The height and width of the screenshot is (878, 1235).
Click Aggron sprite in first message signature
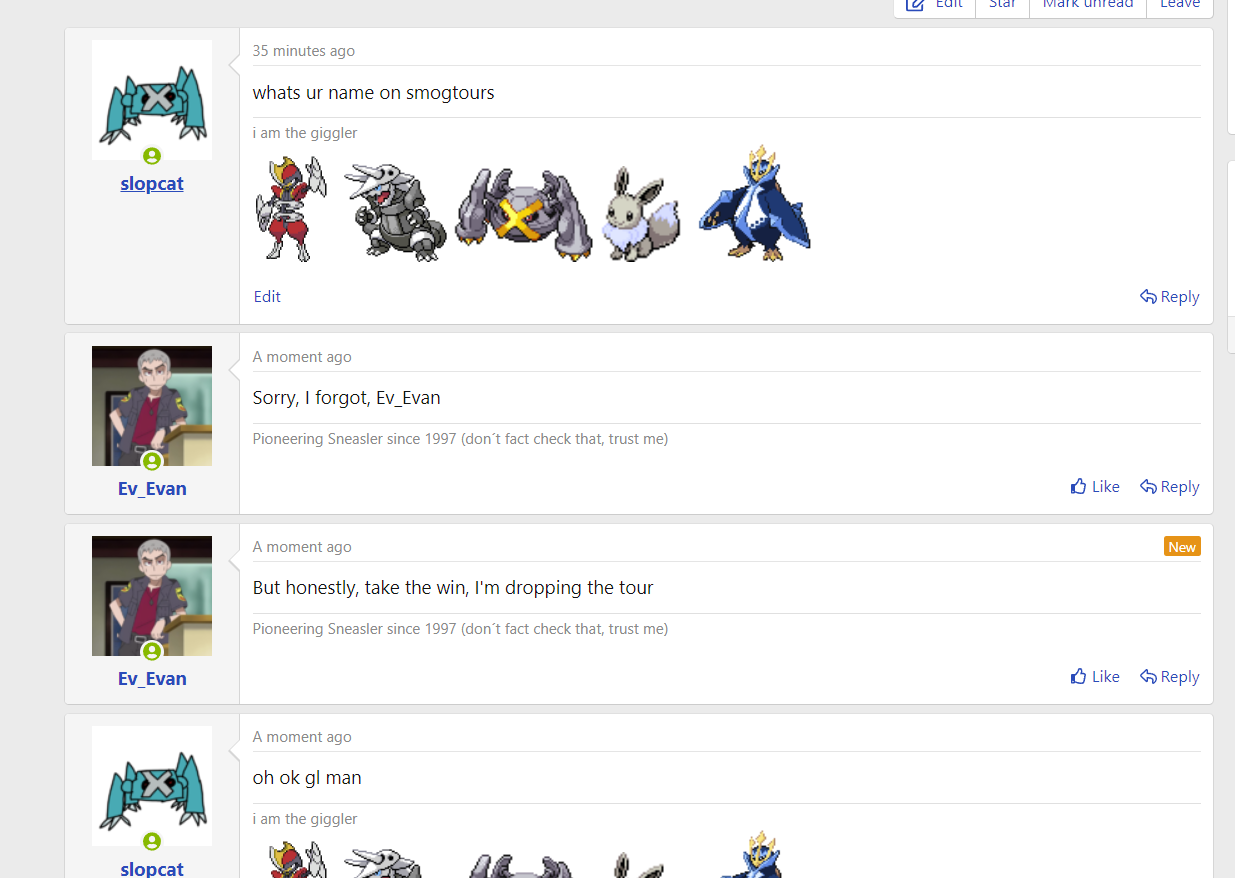tap(394, 212)
